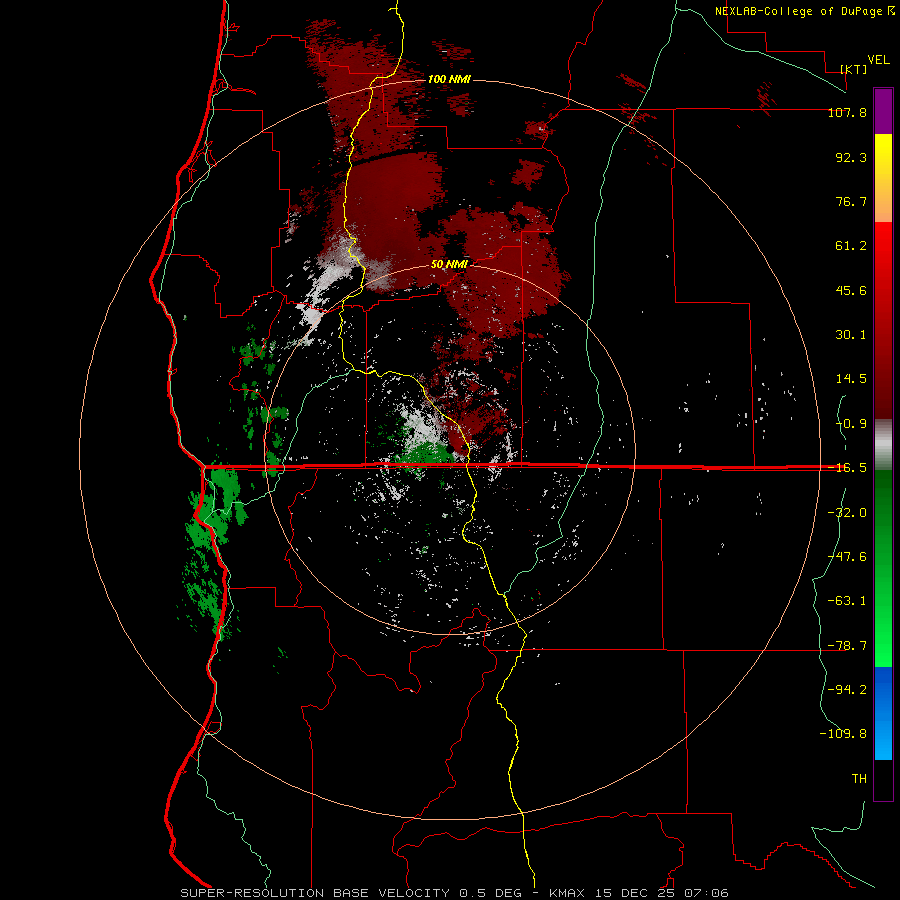900x900 pixels.
Task: Click the -47.6 scale value
Action: pyautogui.click(x=847, y=557)
